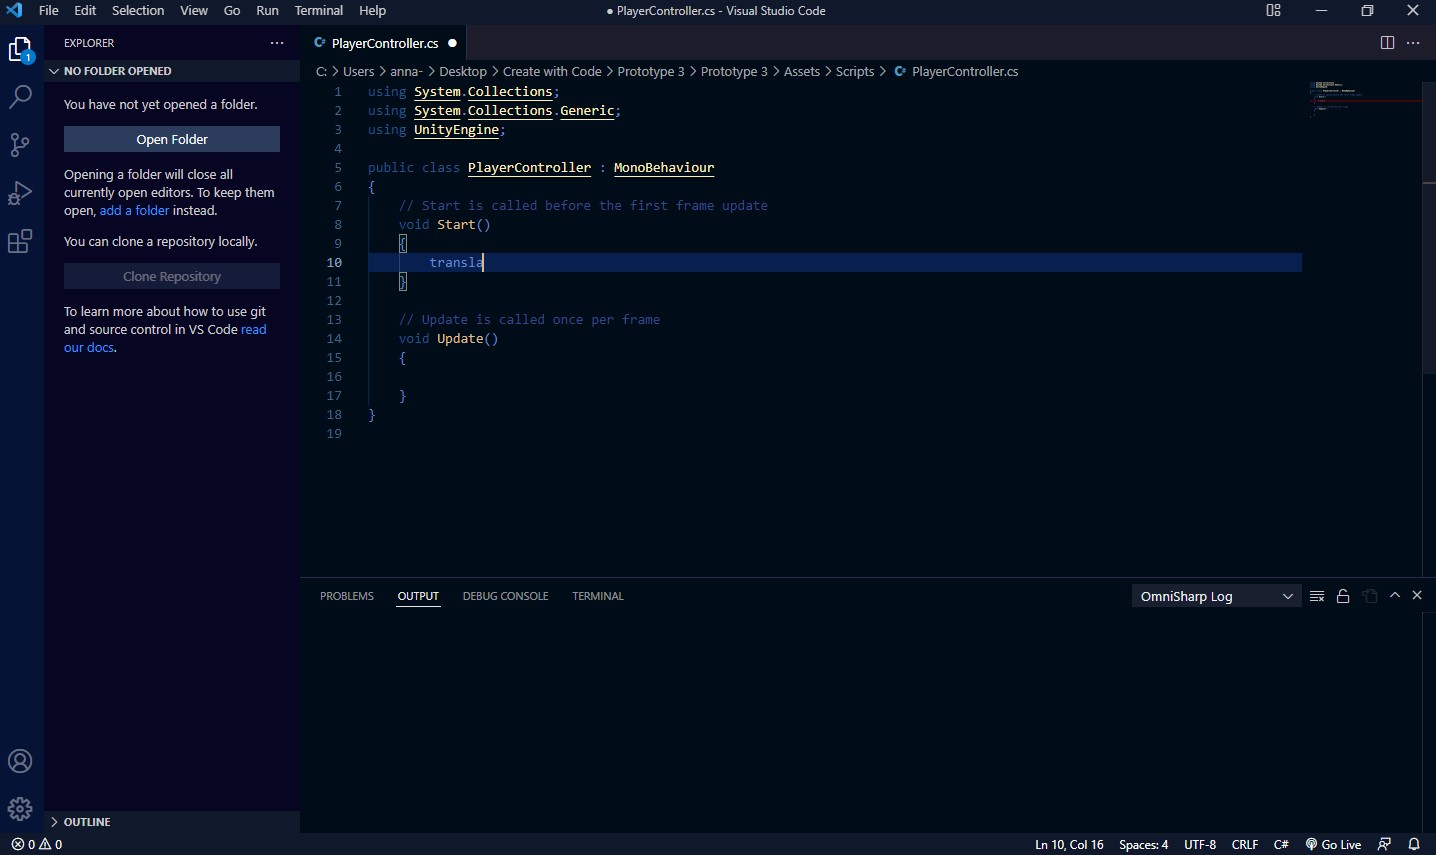Click 'Desktop' in the breadcrumb path

[x=463, y=72]
